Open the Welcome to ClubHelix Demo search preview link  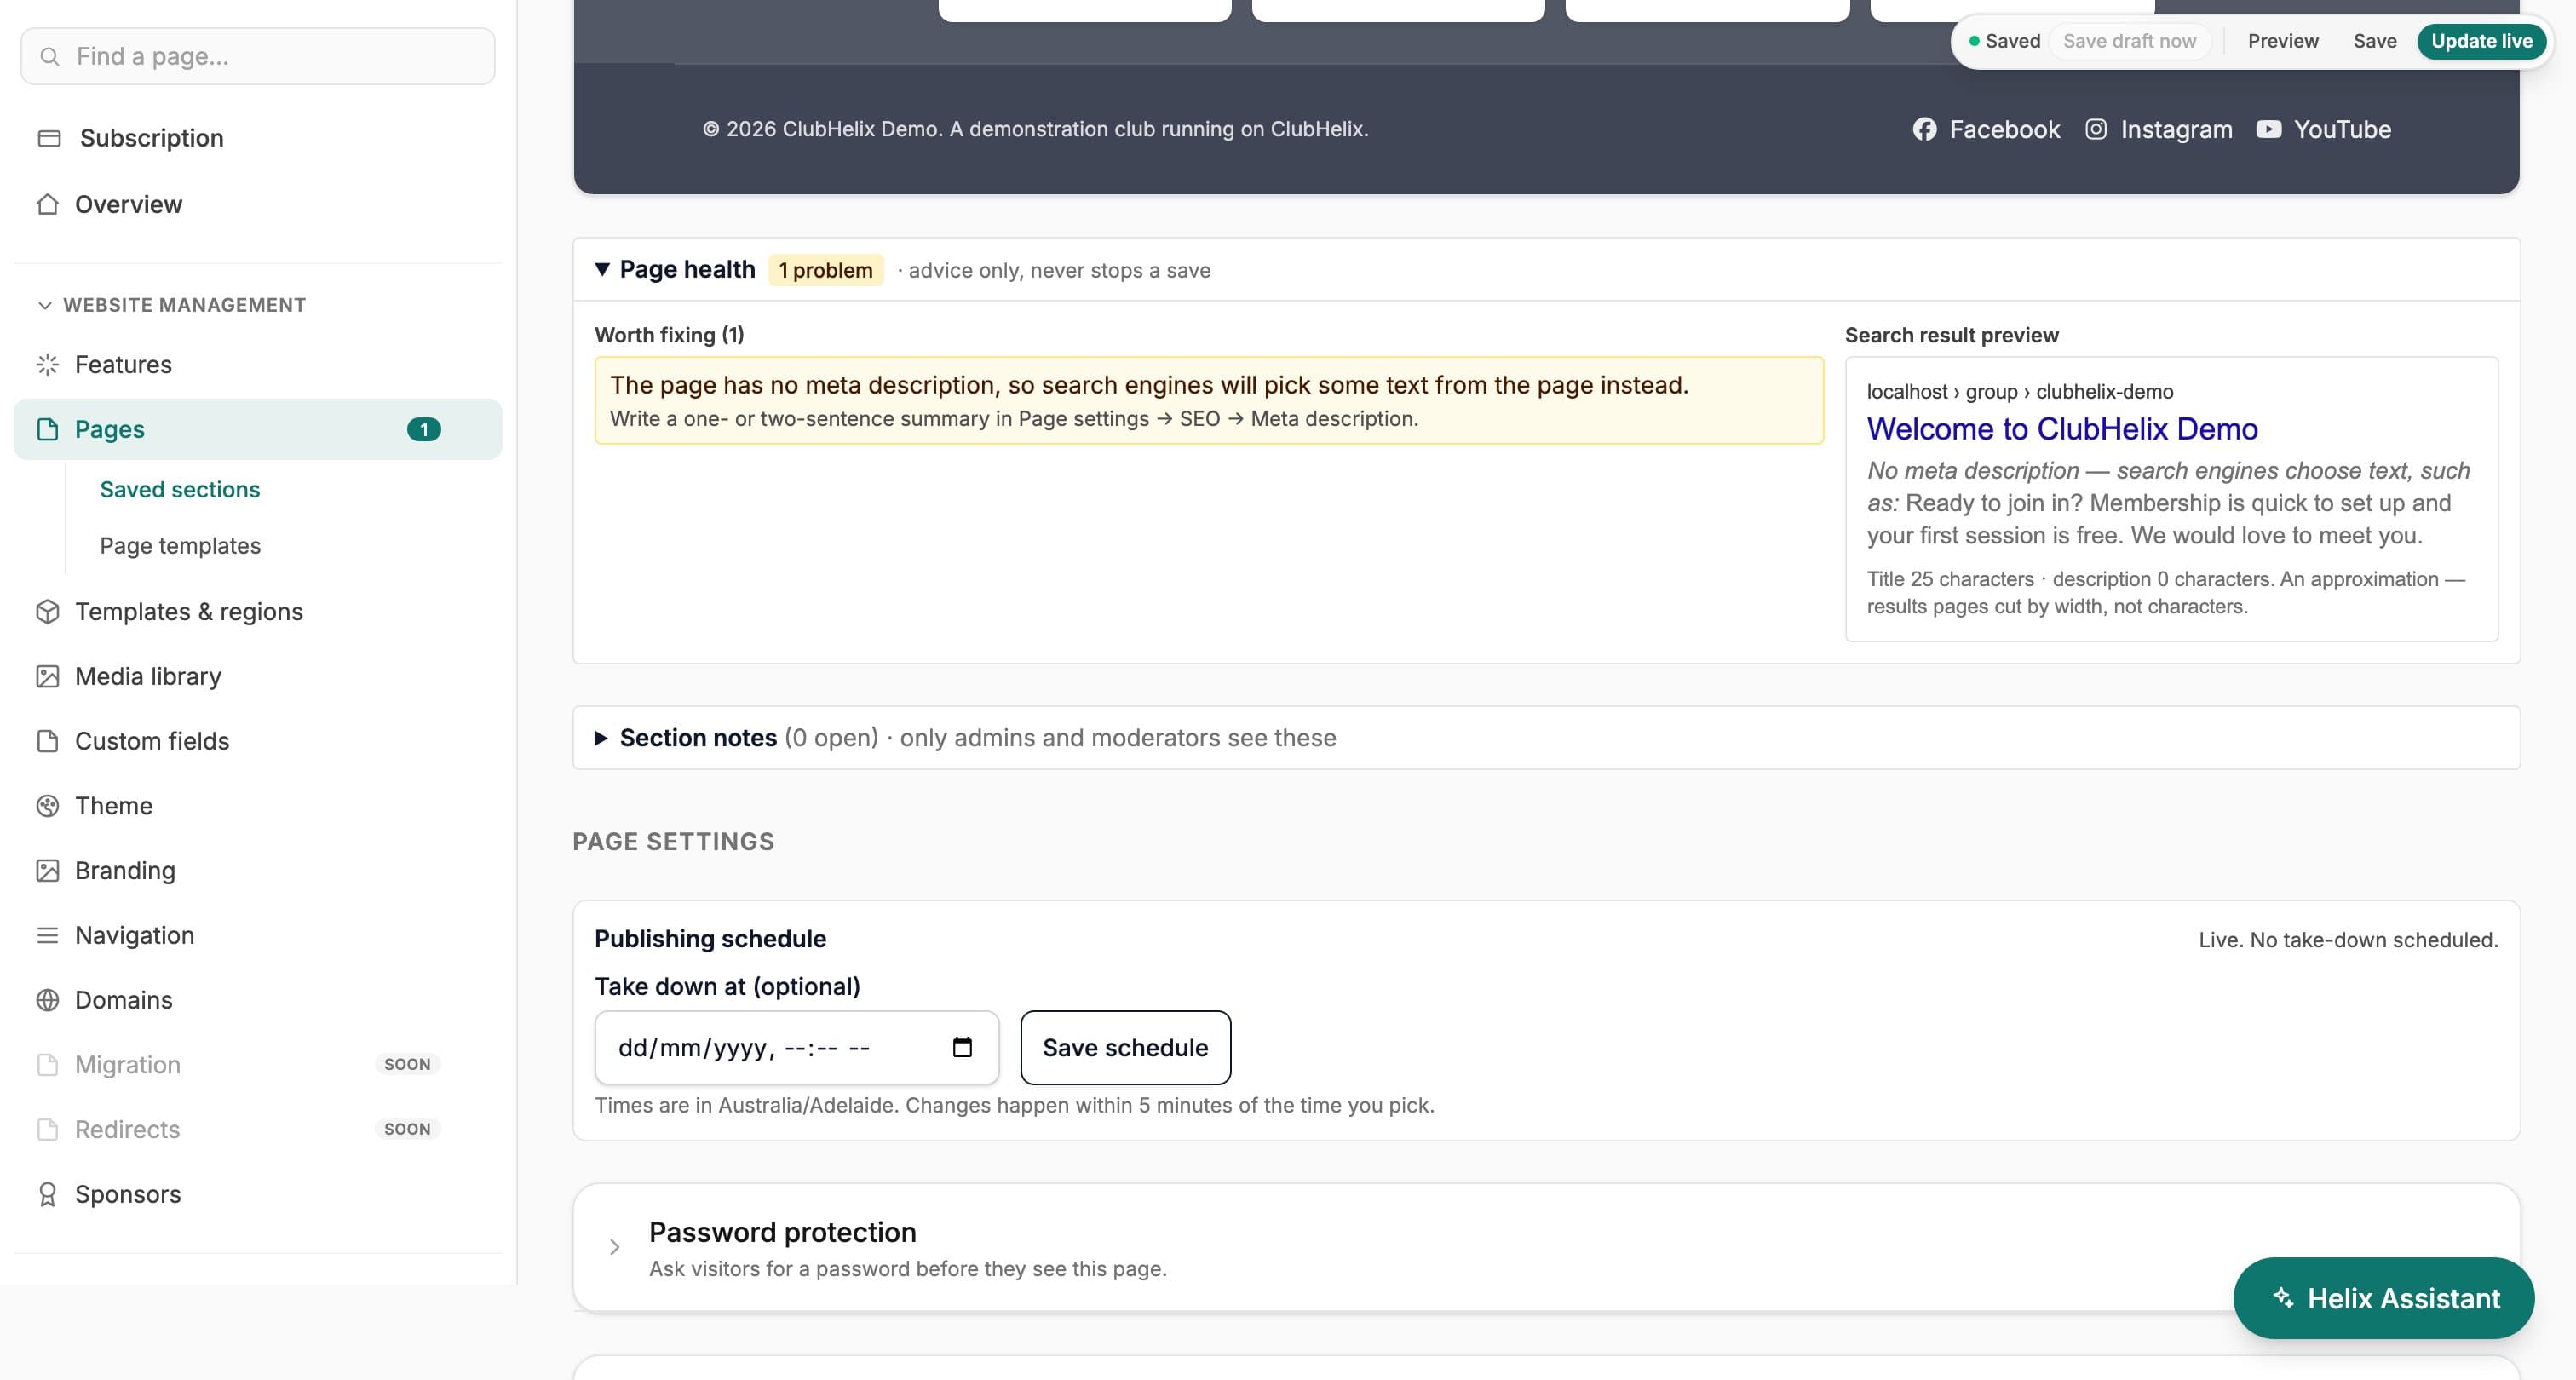coord(2062,429)
